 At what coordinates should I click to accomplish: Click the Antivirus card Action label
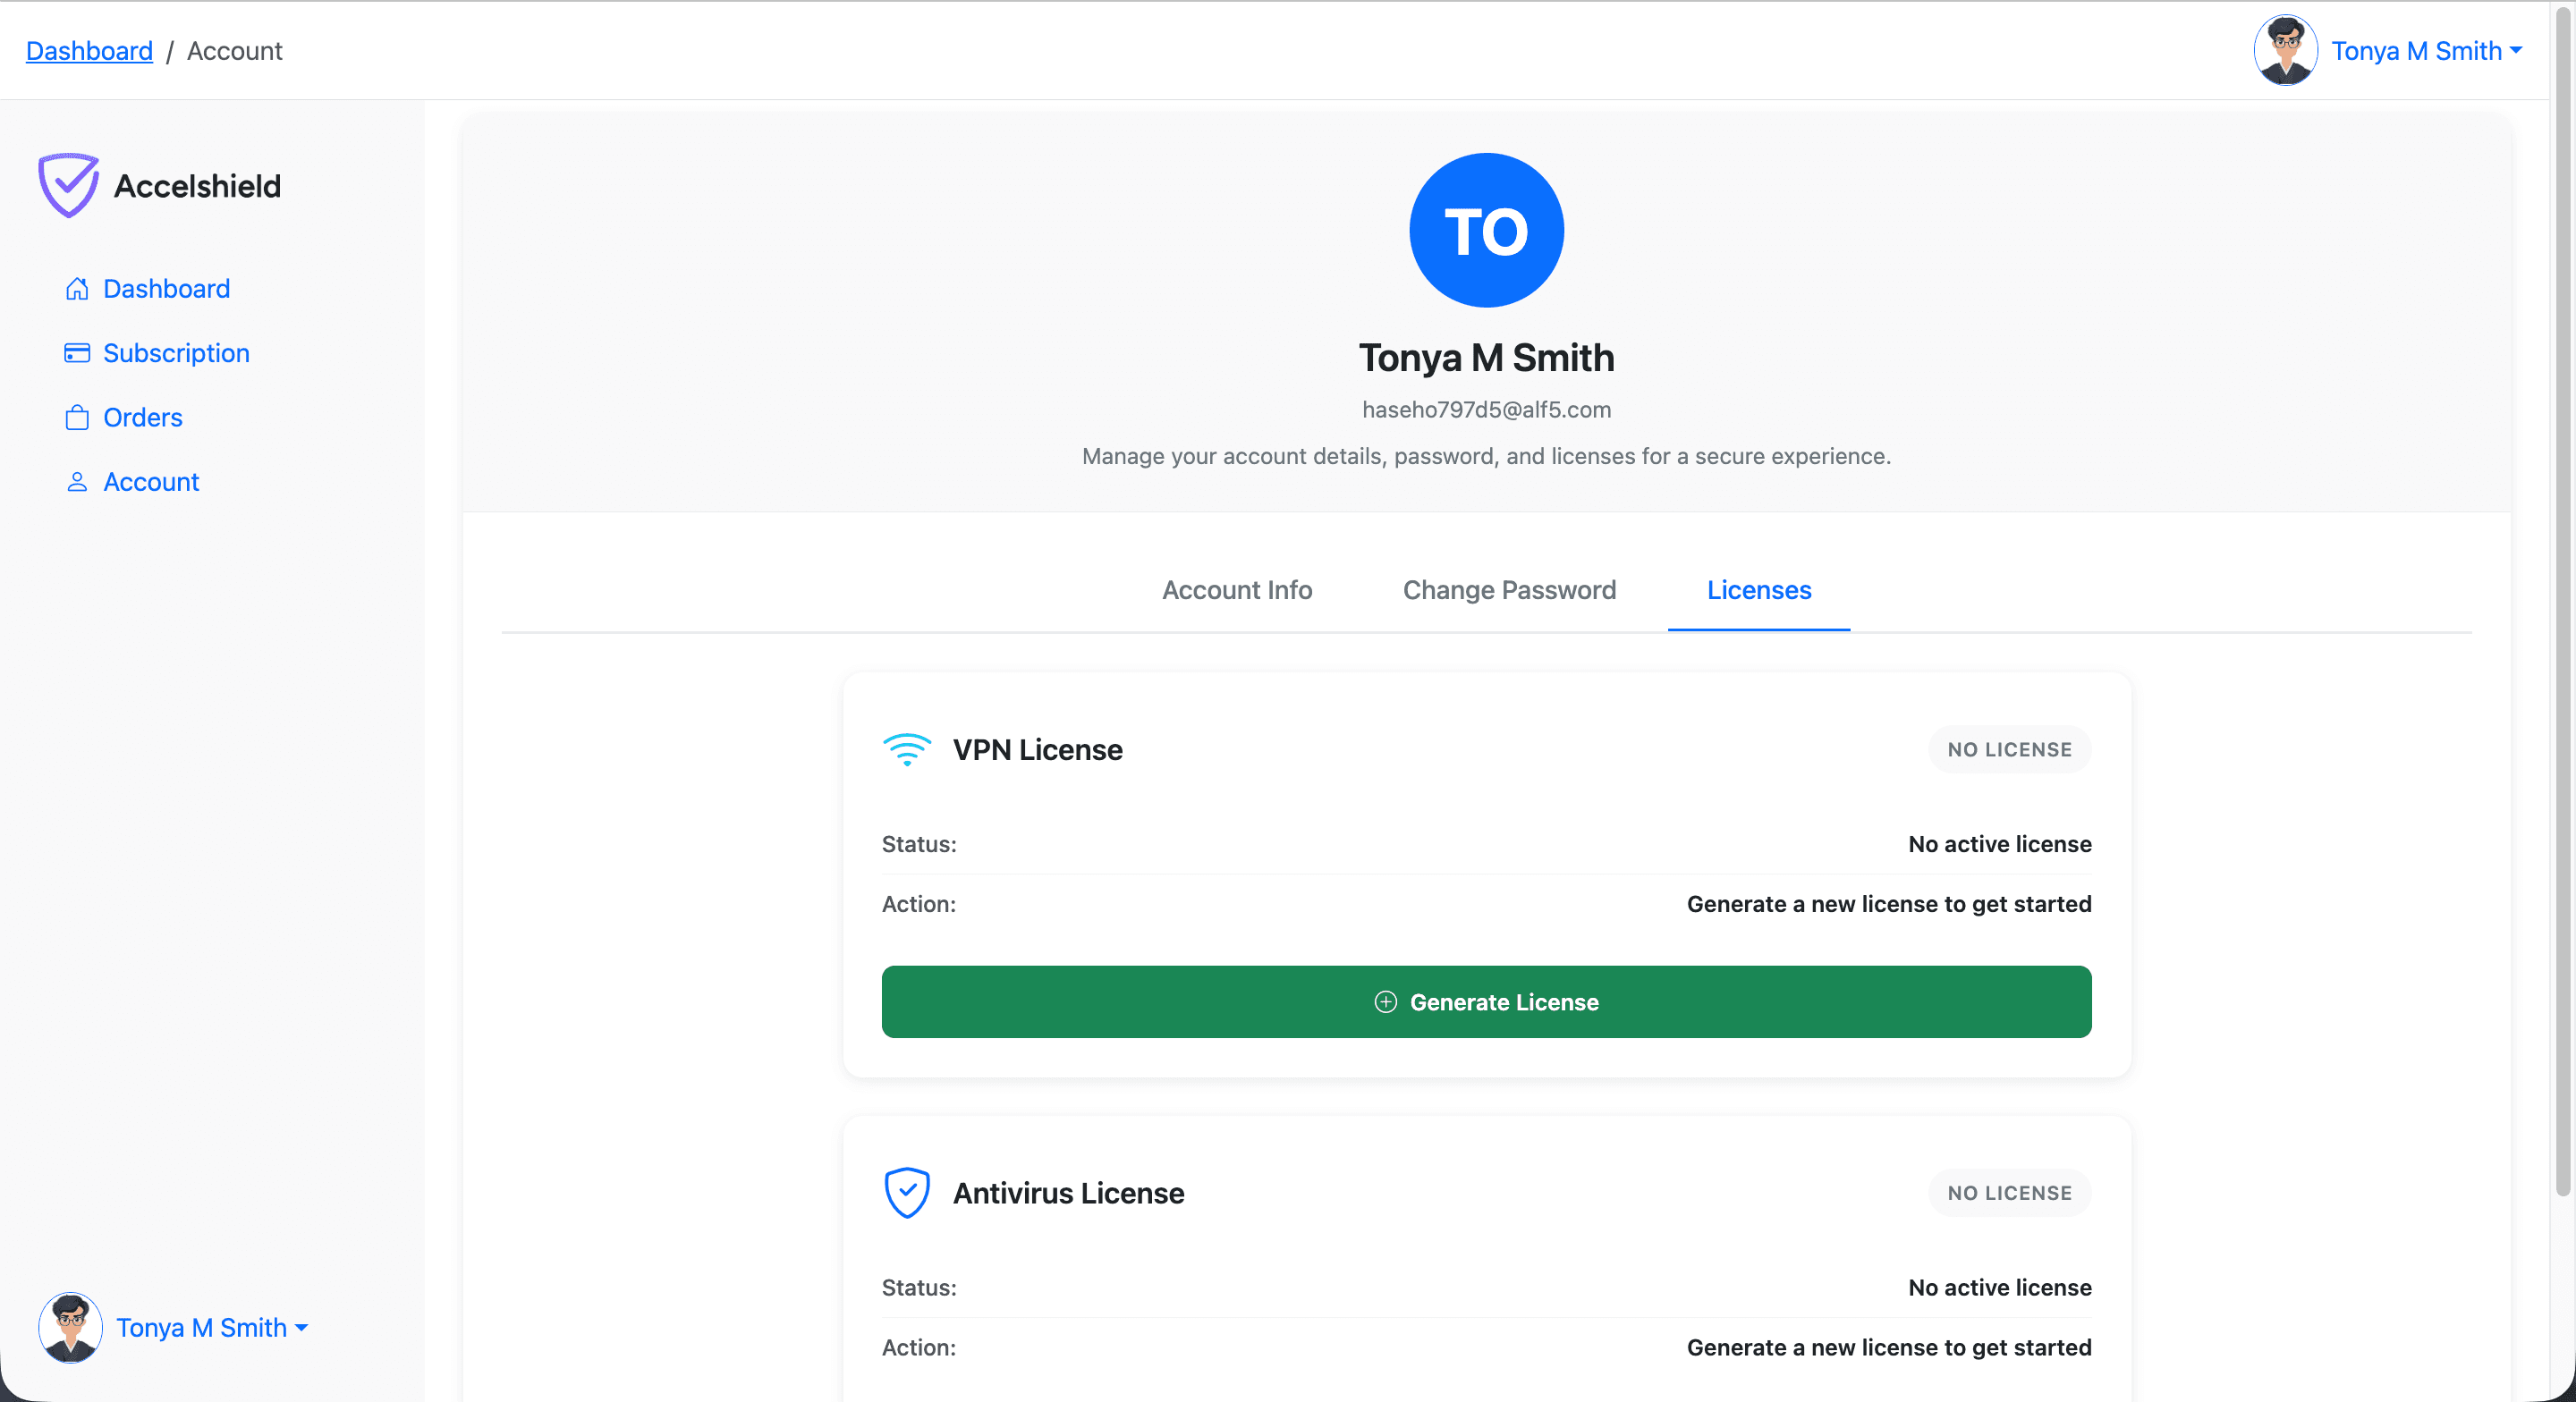pos(919,1347)
